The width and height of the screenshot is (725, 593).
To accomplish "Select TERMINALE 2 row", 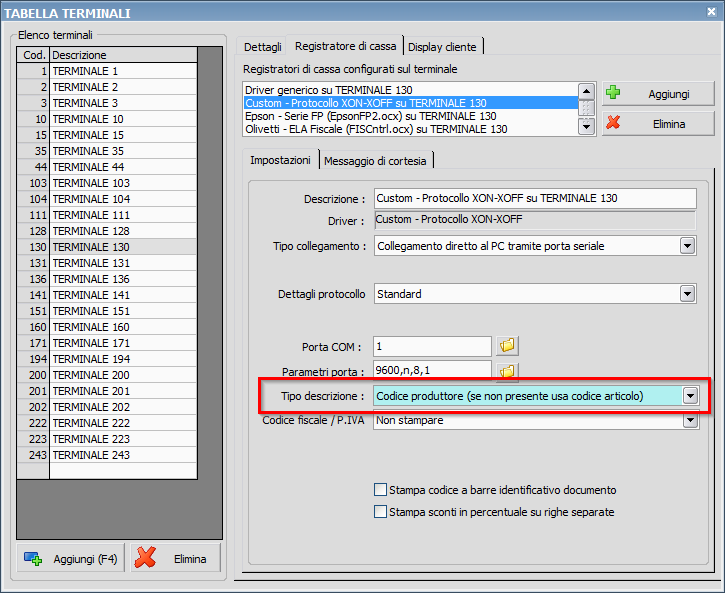I will point(107,87).
